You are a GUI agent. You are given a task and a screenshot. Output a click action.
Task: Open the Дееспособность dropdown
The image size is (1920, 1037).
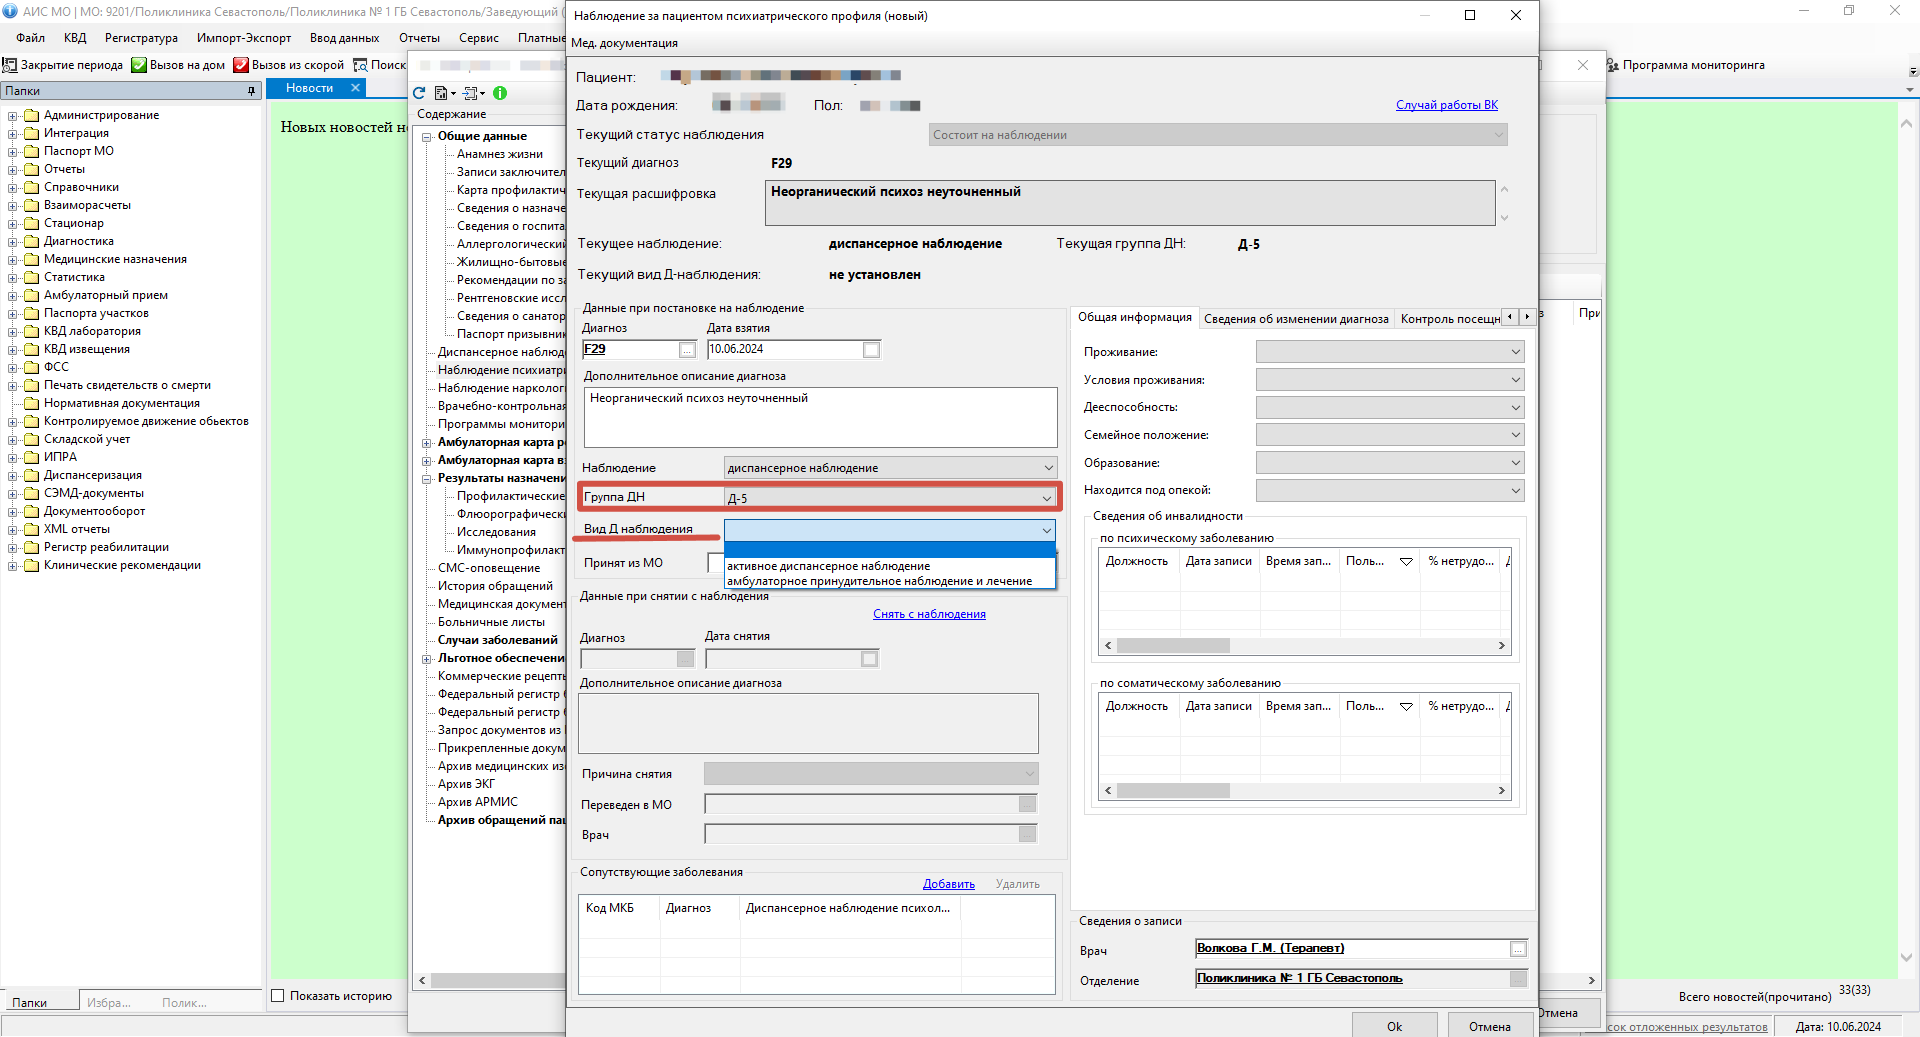click(x=1515, y=407)
